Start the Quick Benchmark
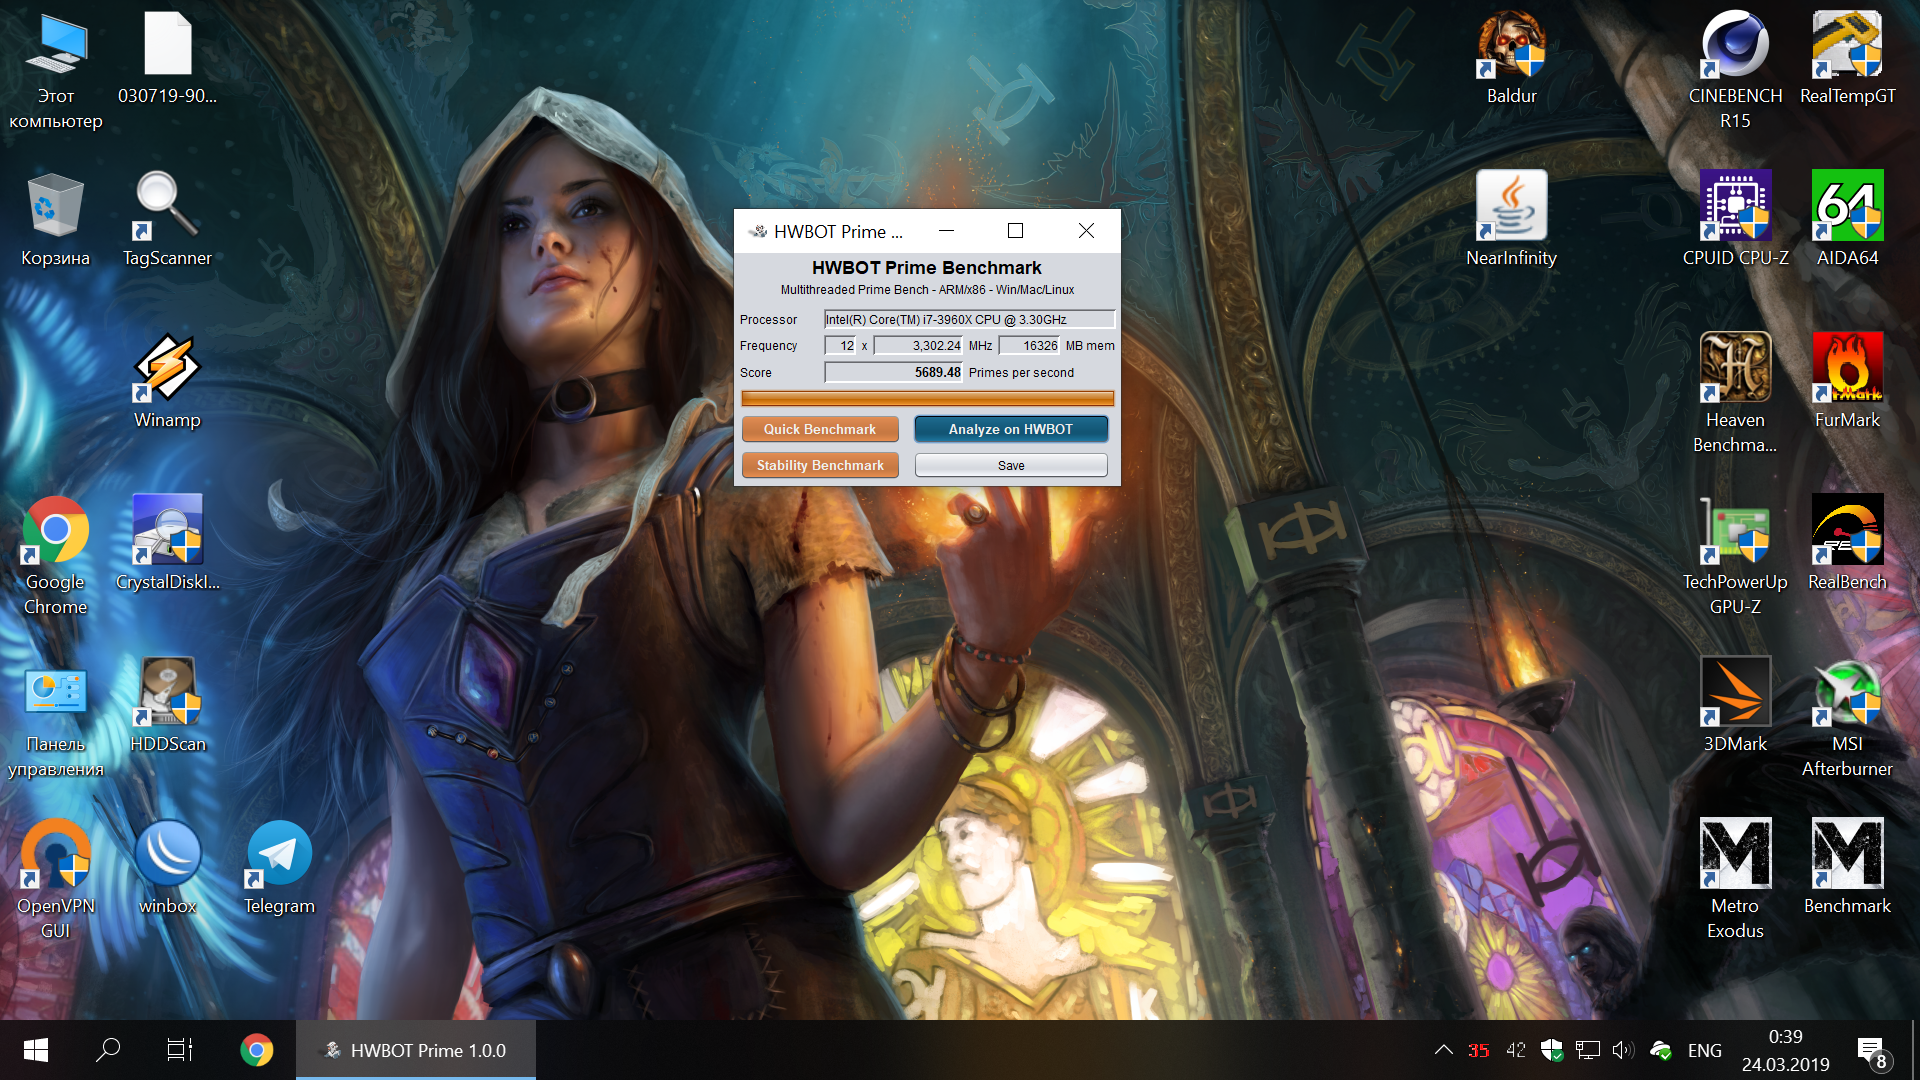 (820, 429)
